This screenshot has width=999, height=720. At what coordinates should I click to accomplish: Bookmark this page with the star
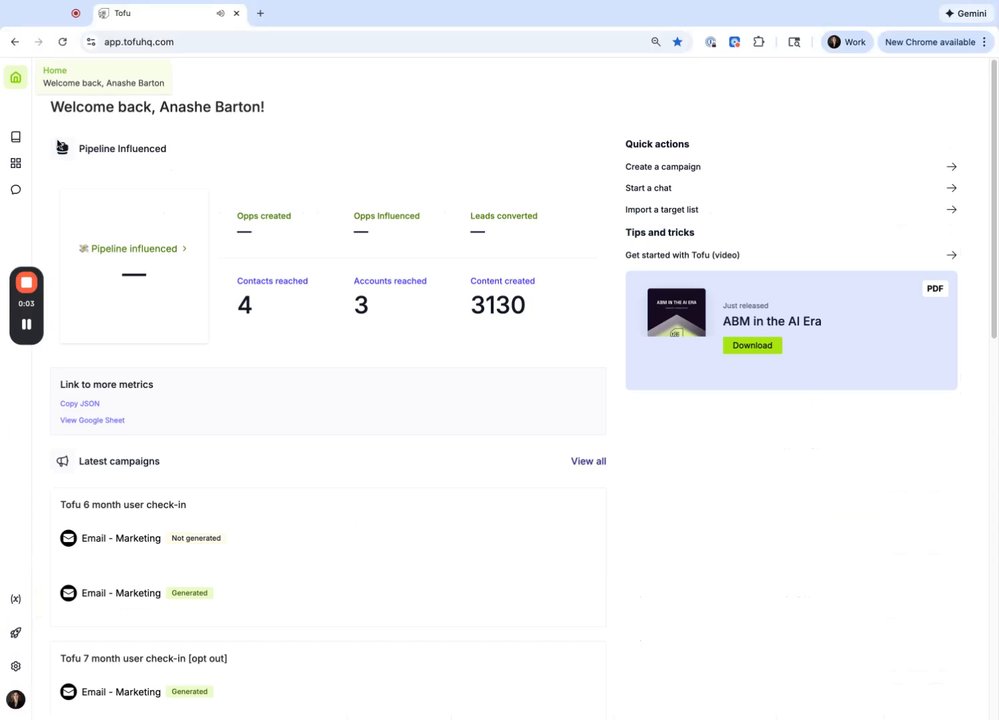click(677, 42)
